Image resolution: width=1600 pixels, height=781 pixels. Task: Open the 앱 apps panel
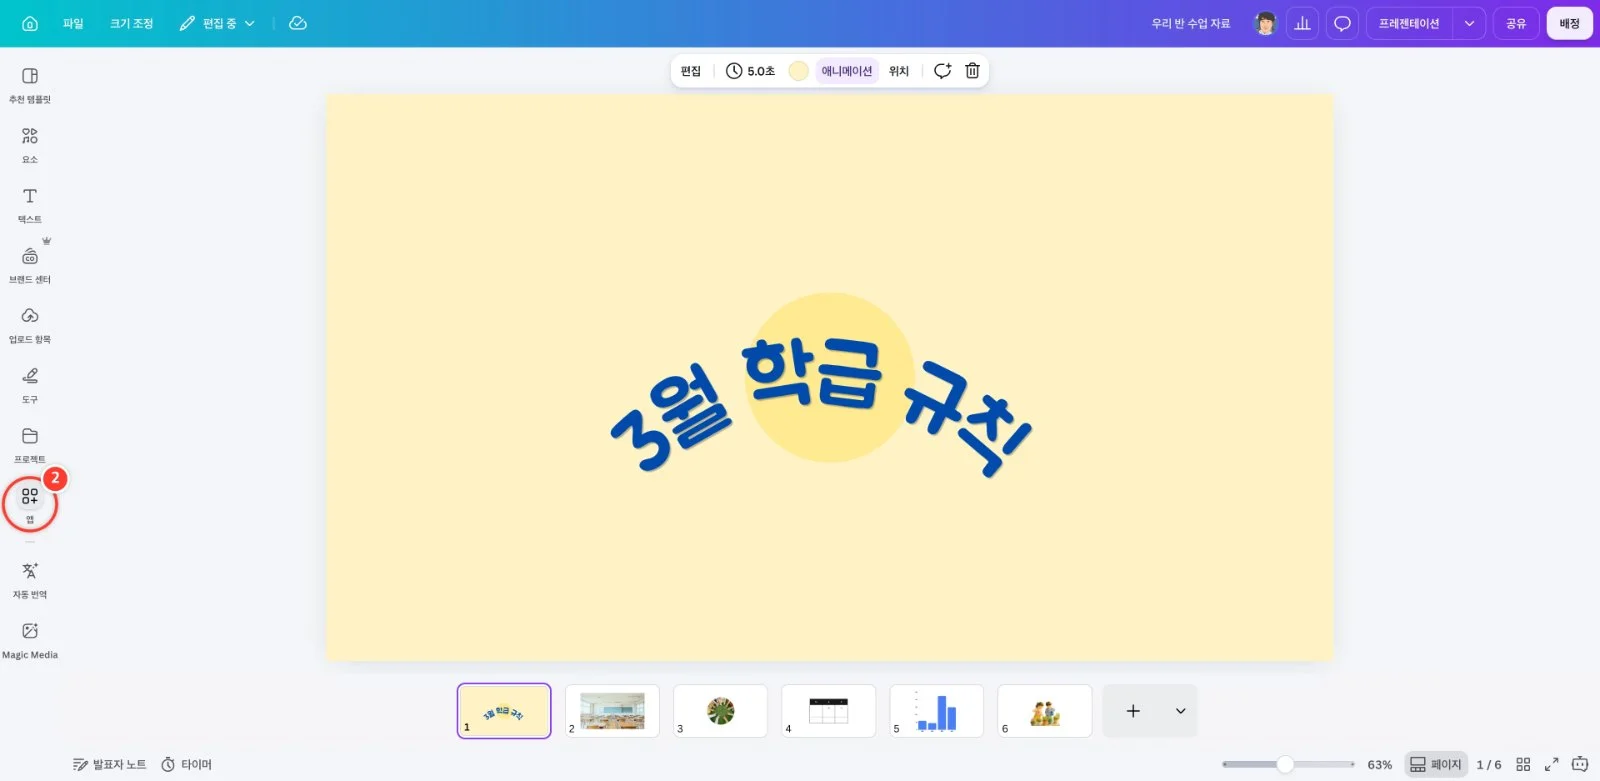[x=30, y=504]
